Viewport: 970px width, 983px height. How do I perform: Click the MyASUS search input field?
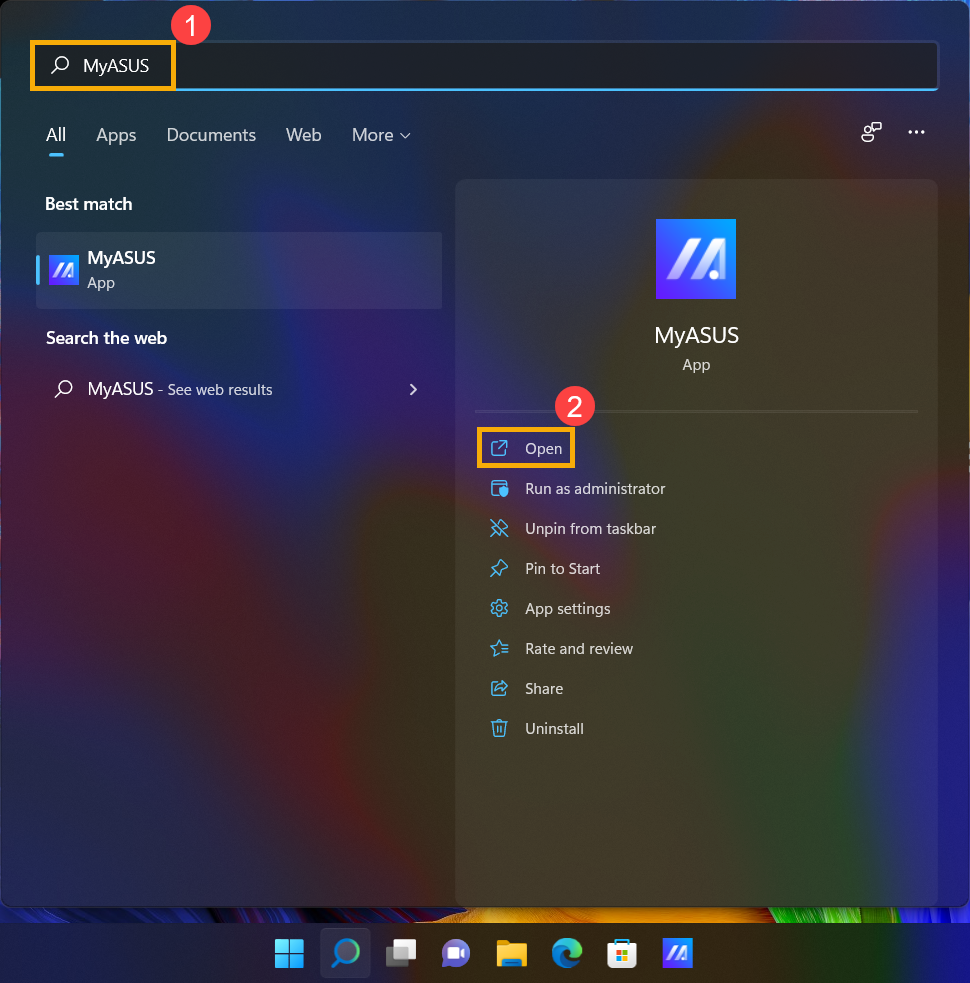click(484, 65)
